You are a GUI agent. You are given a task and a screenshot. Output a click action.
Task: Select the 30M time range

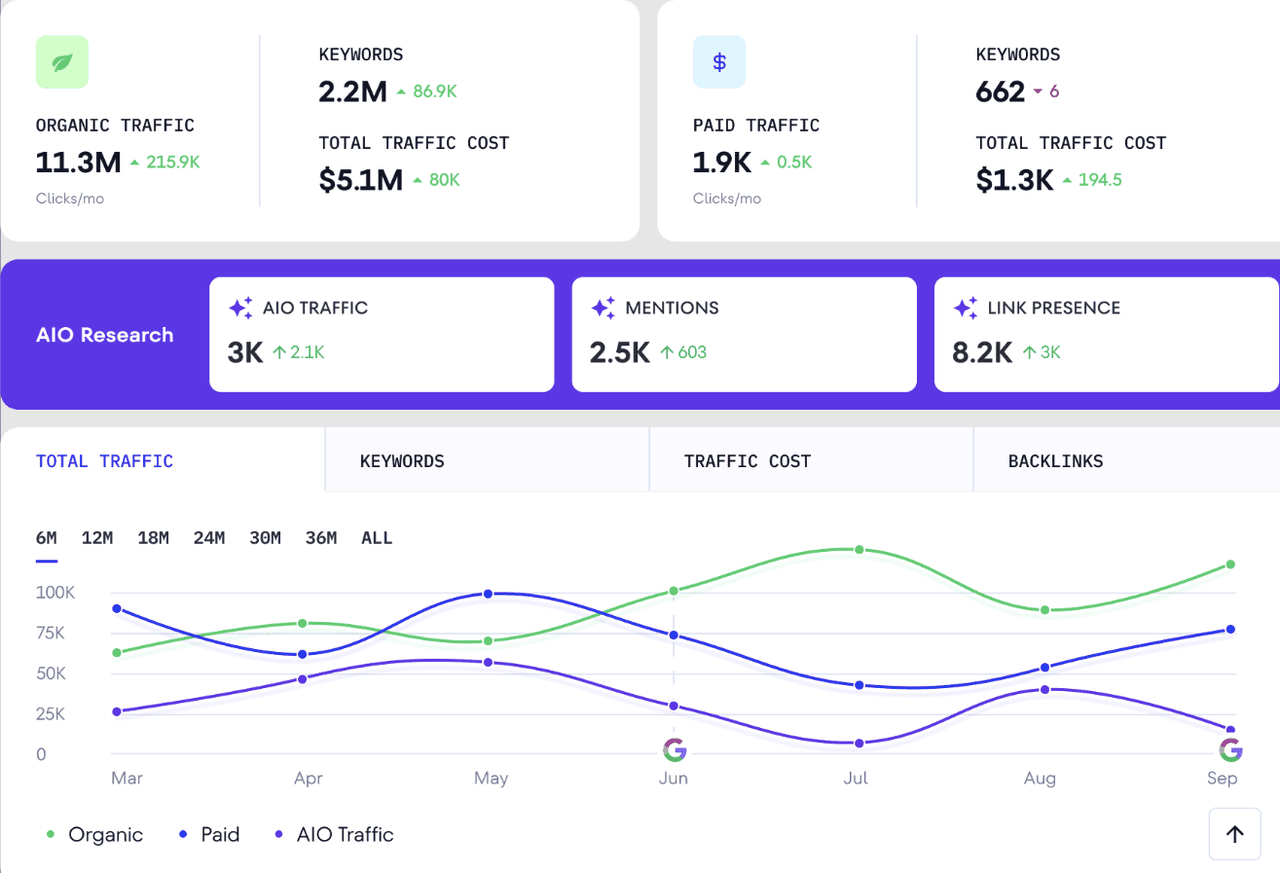click(265, 538)
